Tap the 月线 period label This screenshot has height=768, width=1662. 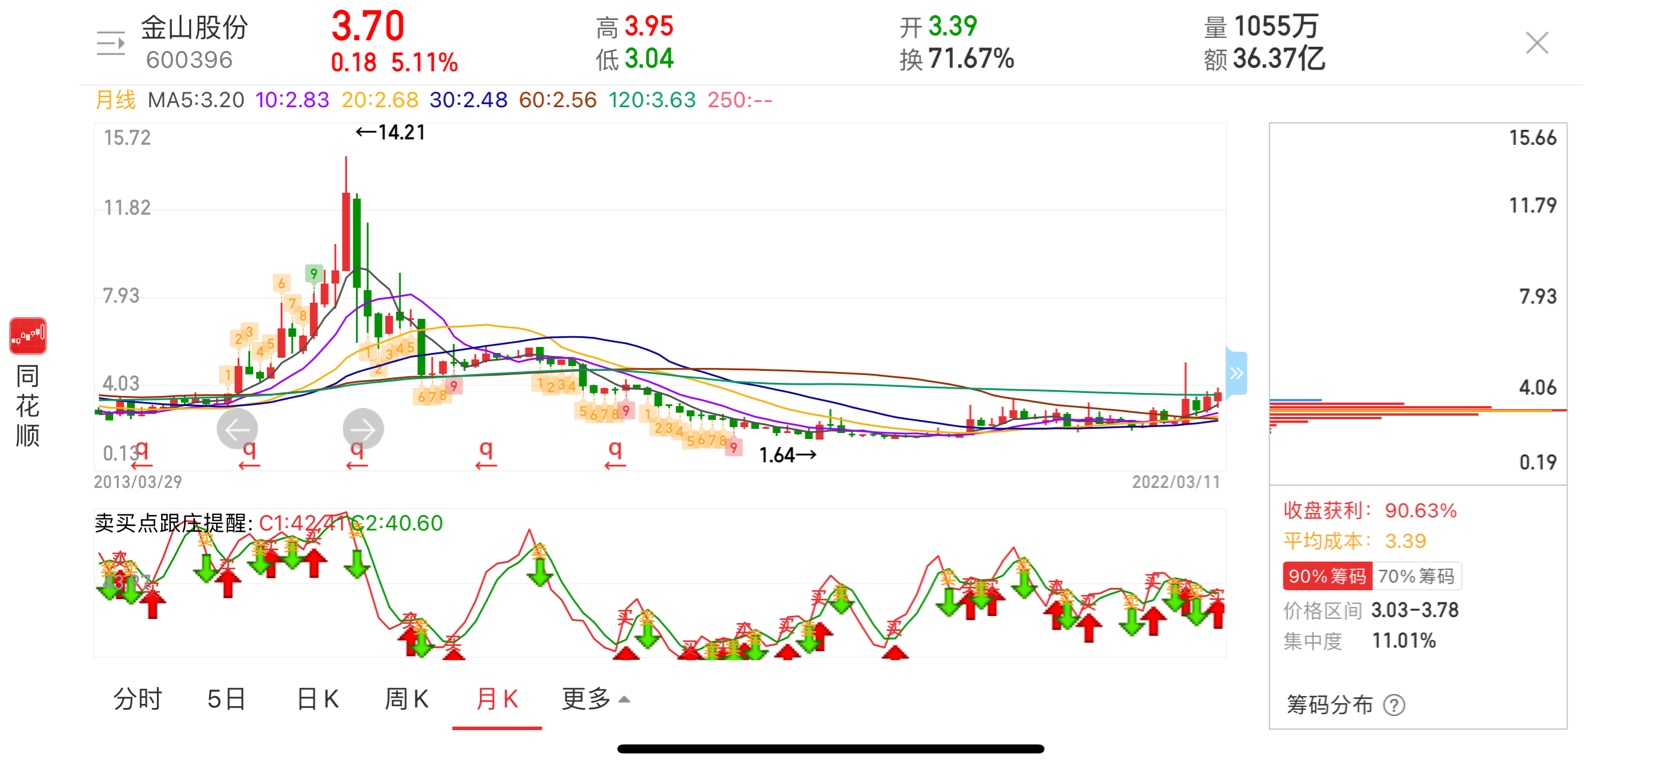(115, 100)
